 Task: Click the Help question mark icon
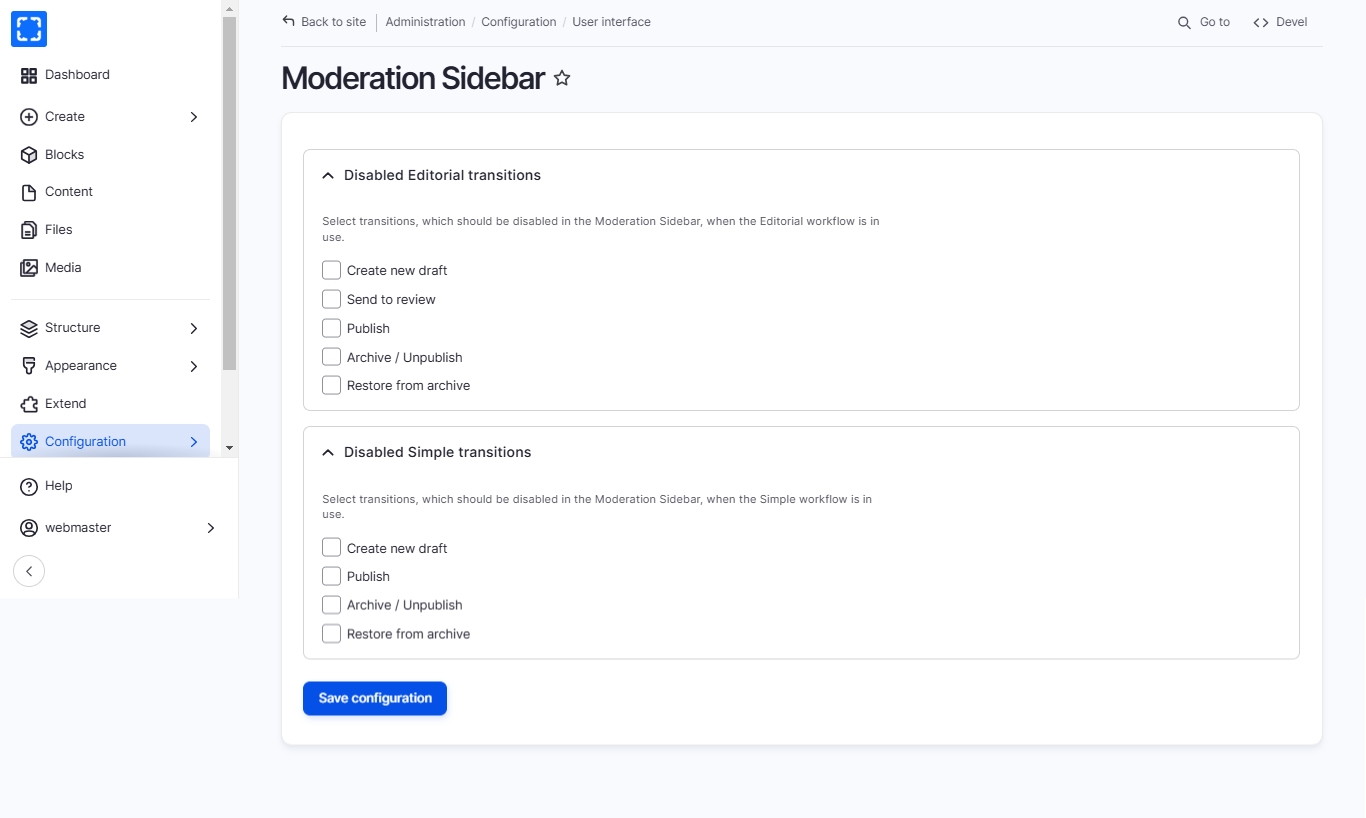point(29,486)
